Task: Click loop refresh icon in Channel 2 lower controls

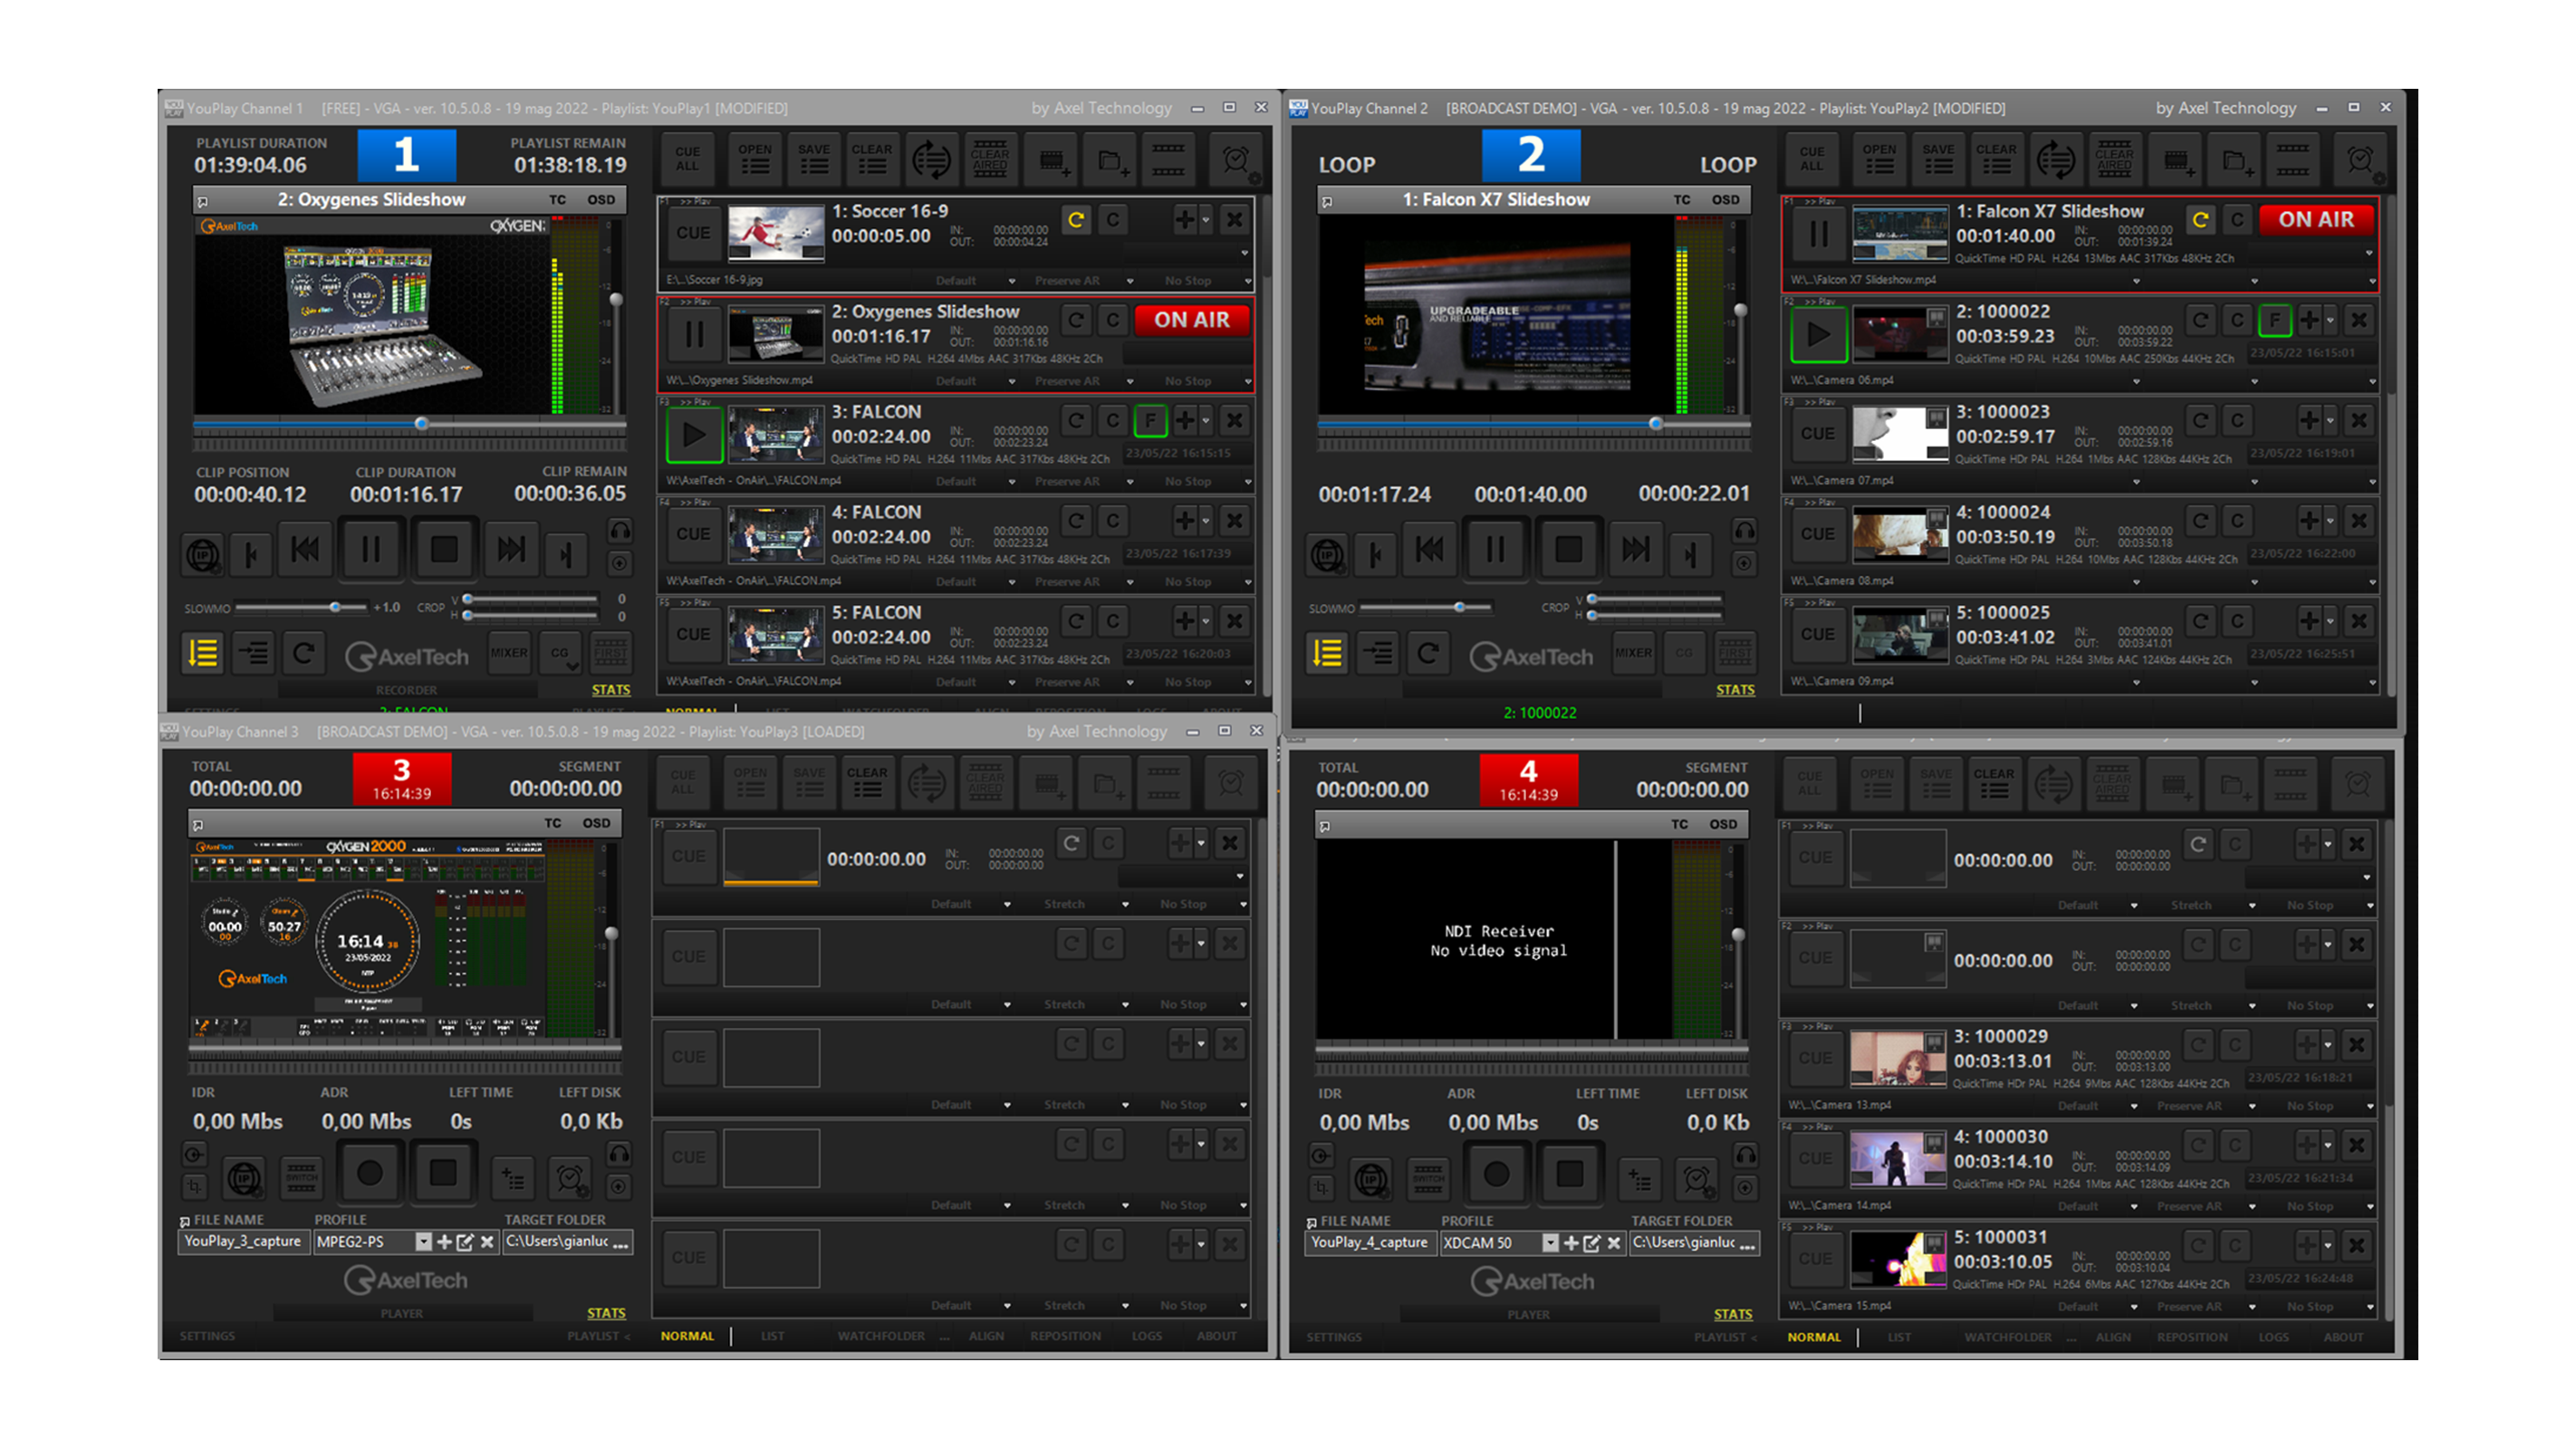Action: coord(1428,654)
